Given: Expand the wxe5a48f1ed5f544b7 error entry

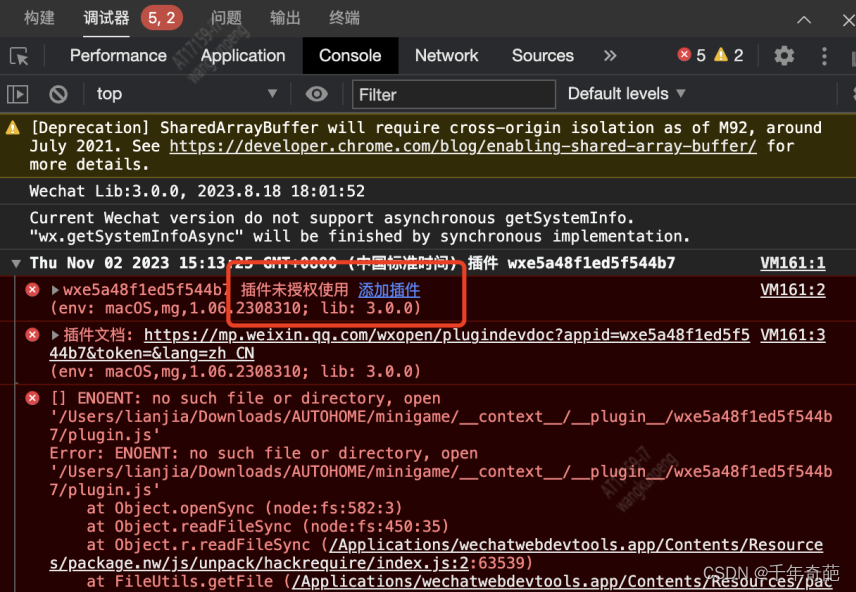Looking at the screenshot, I should click(55, 290).
